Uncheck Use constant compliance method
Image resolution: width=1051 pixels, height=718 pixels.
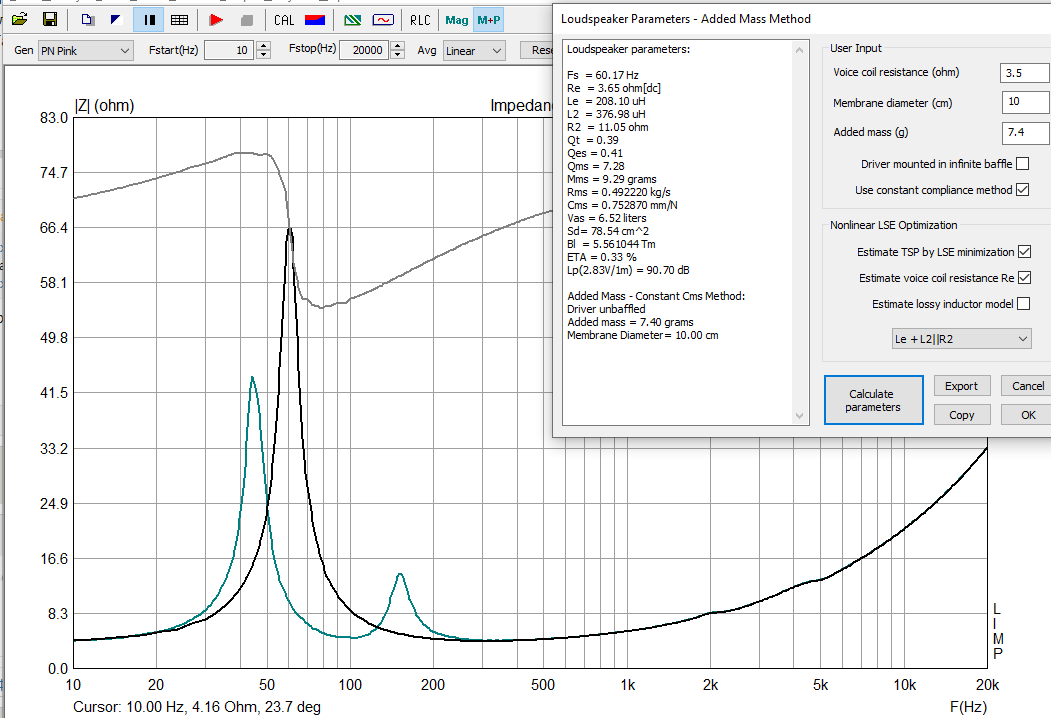[x=1022, y=190]
